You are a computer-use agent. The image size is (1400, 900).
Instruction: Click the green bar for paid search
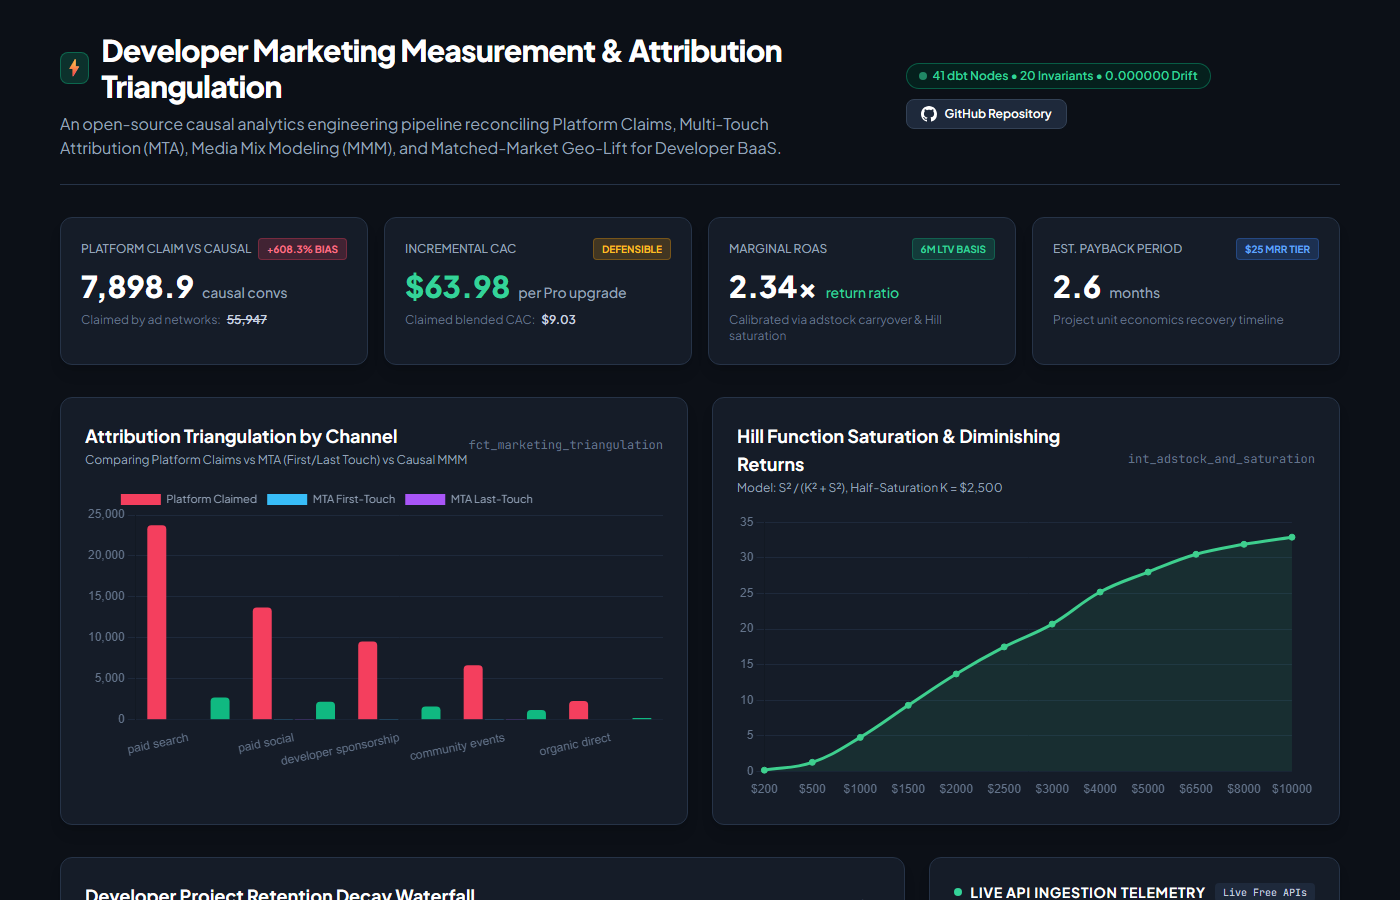click(220, 708)
